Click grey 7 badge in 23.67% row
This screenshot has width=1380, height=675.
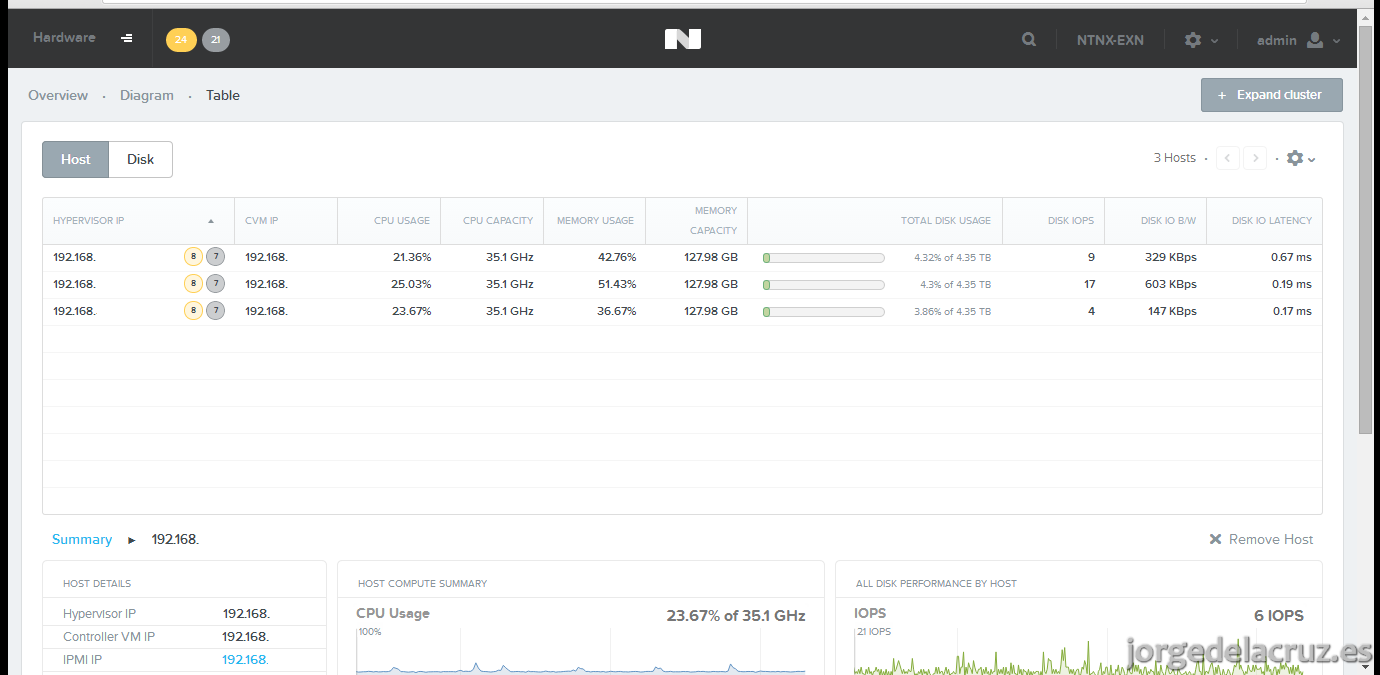click(x=215, y=311)
